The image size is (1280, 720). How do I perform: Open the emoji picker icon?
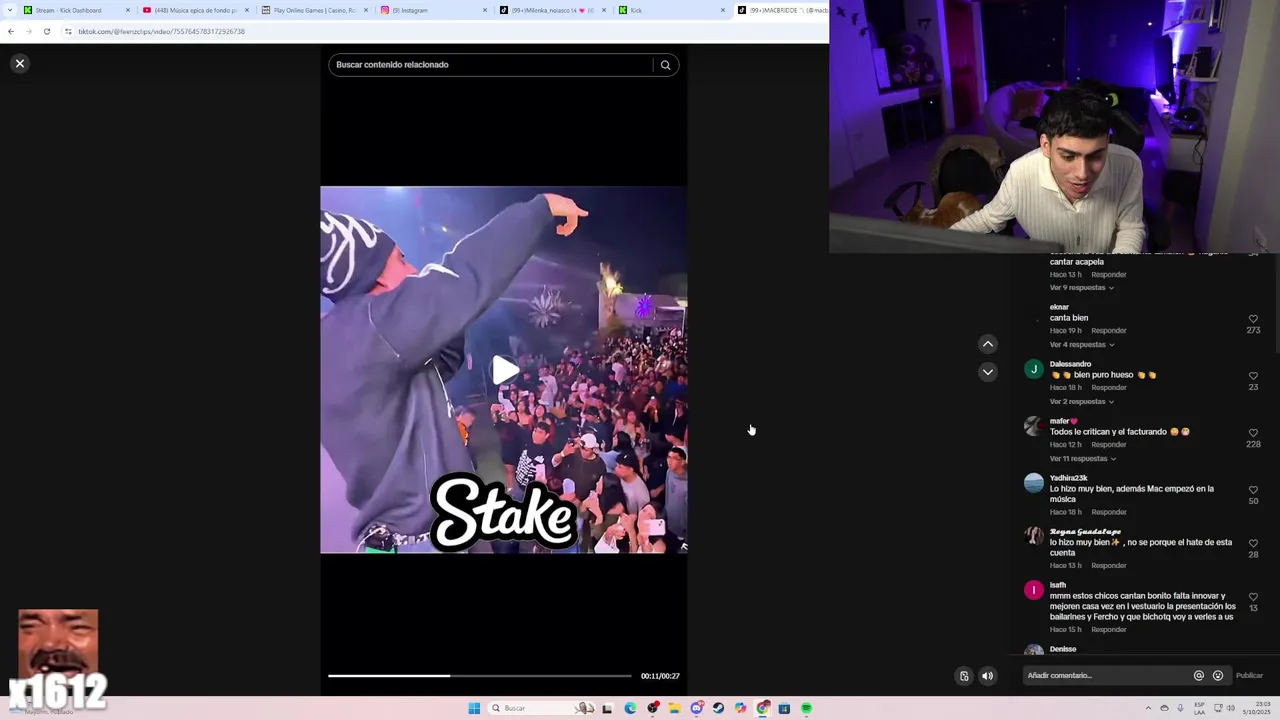[x=1217, y=676]
